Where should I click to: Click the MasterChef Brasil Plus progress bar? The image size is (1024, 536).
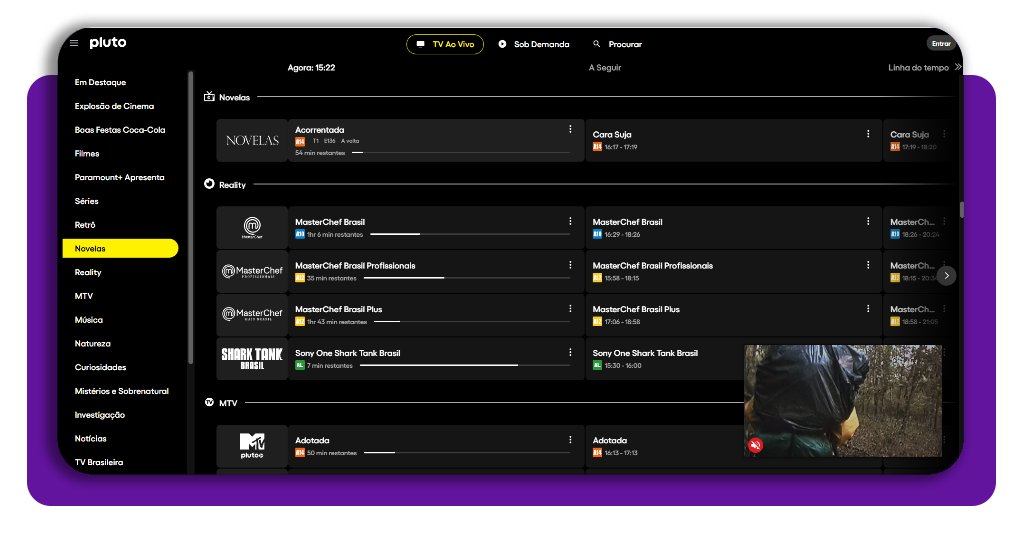point(386,322)
